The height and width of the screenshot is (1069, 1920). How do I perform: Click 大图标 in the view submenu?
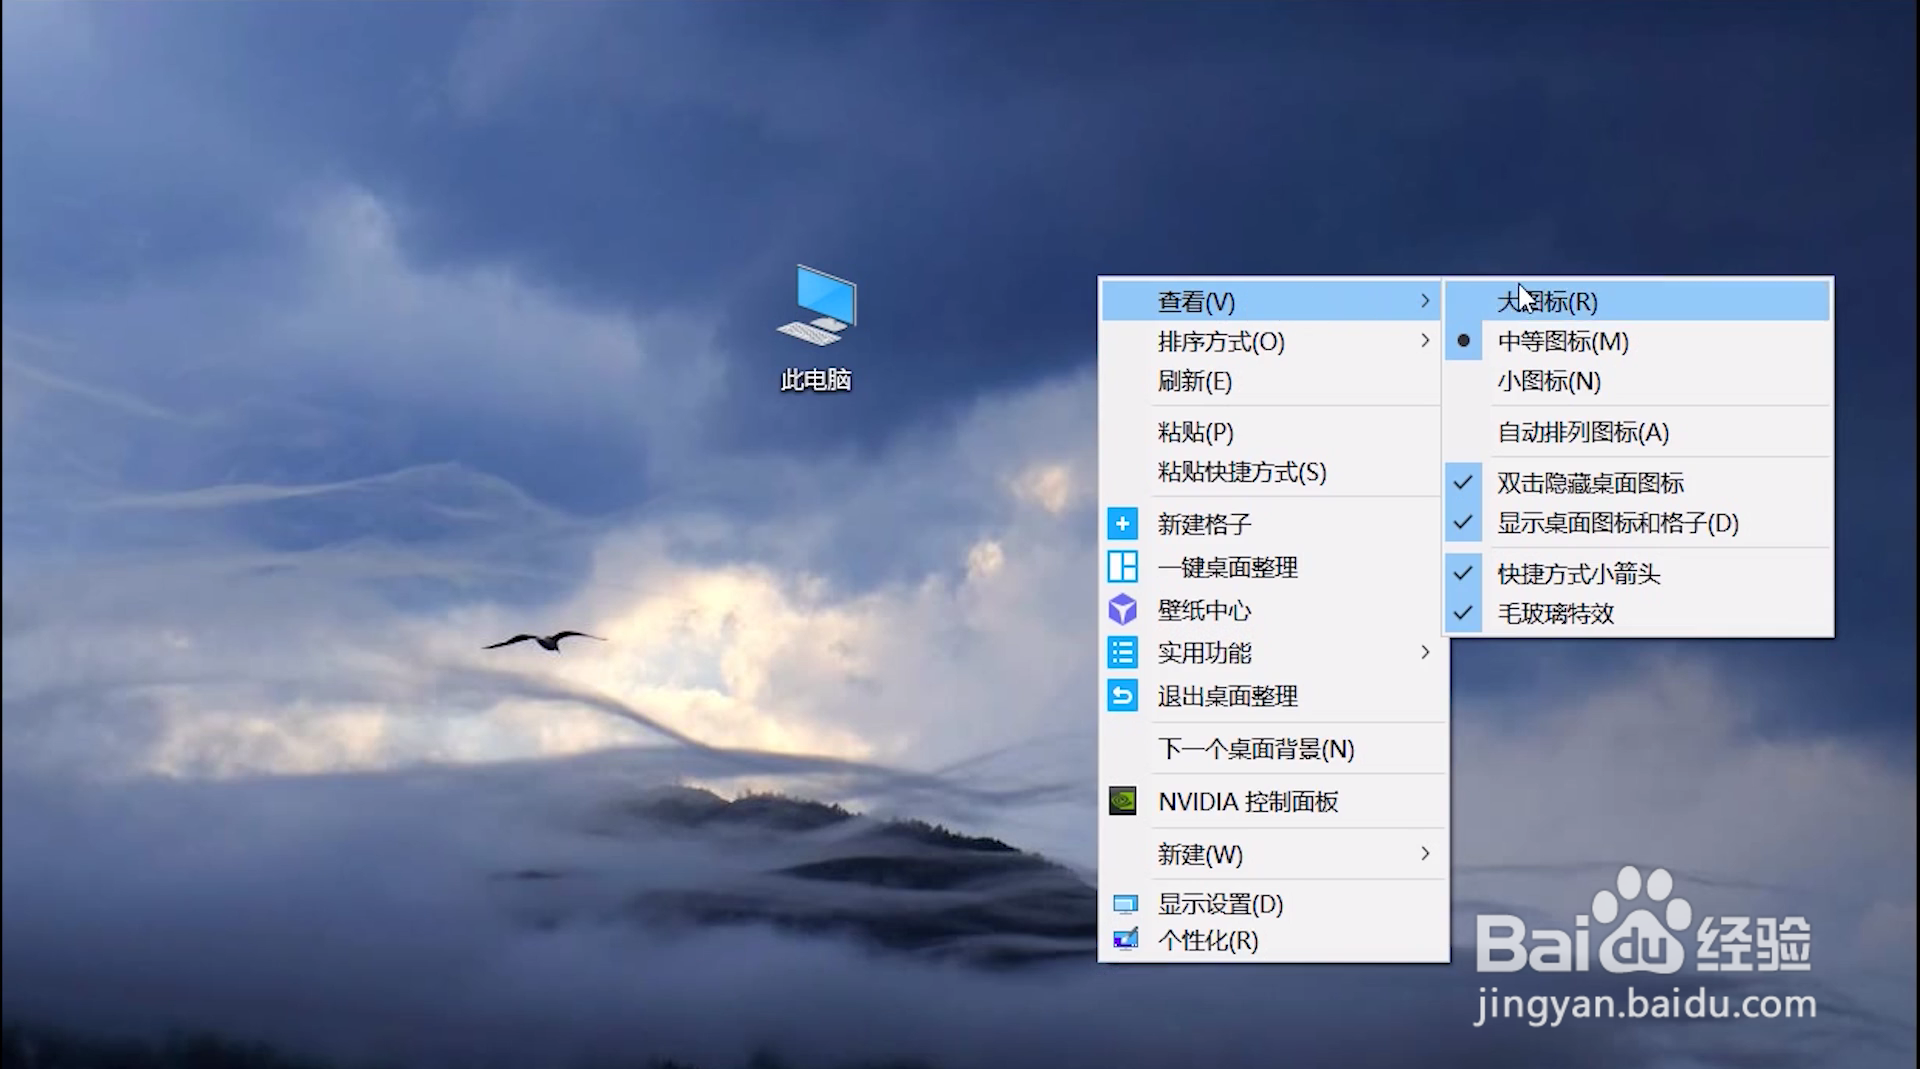(x=1548, y=301)
